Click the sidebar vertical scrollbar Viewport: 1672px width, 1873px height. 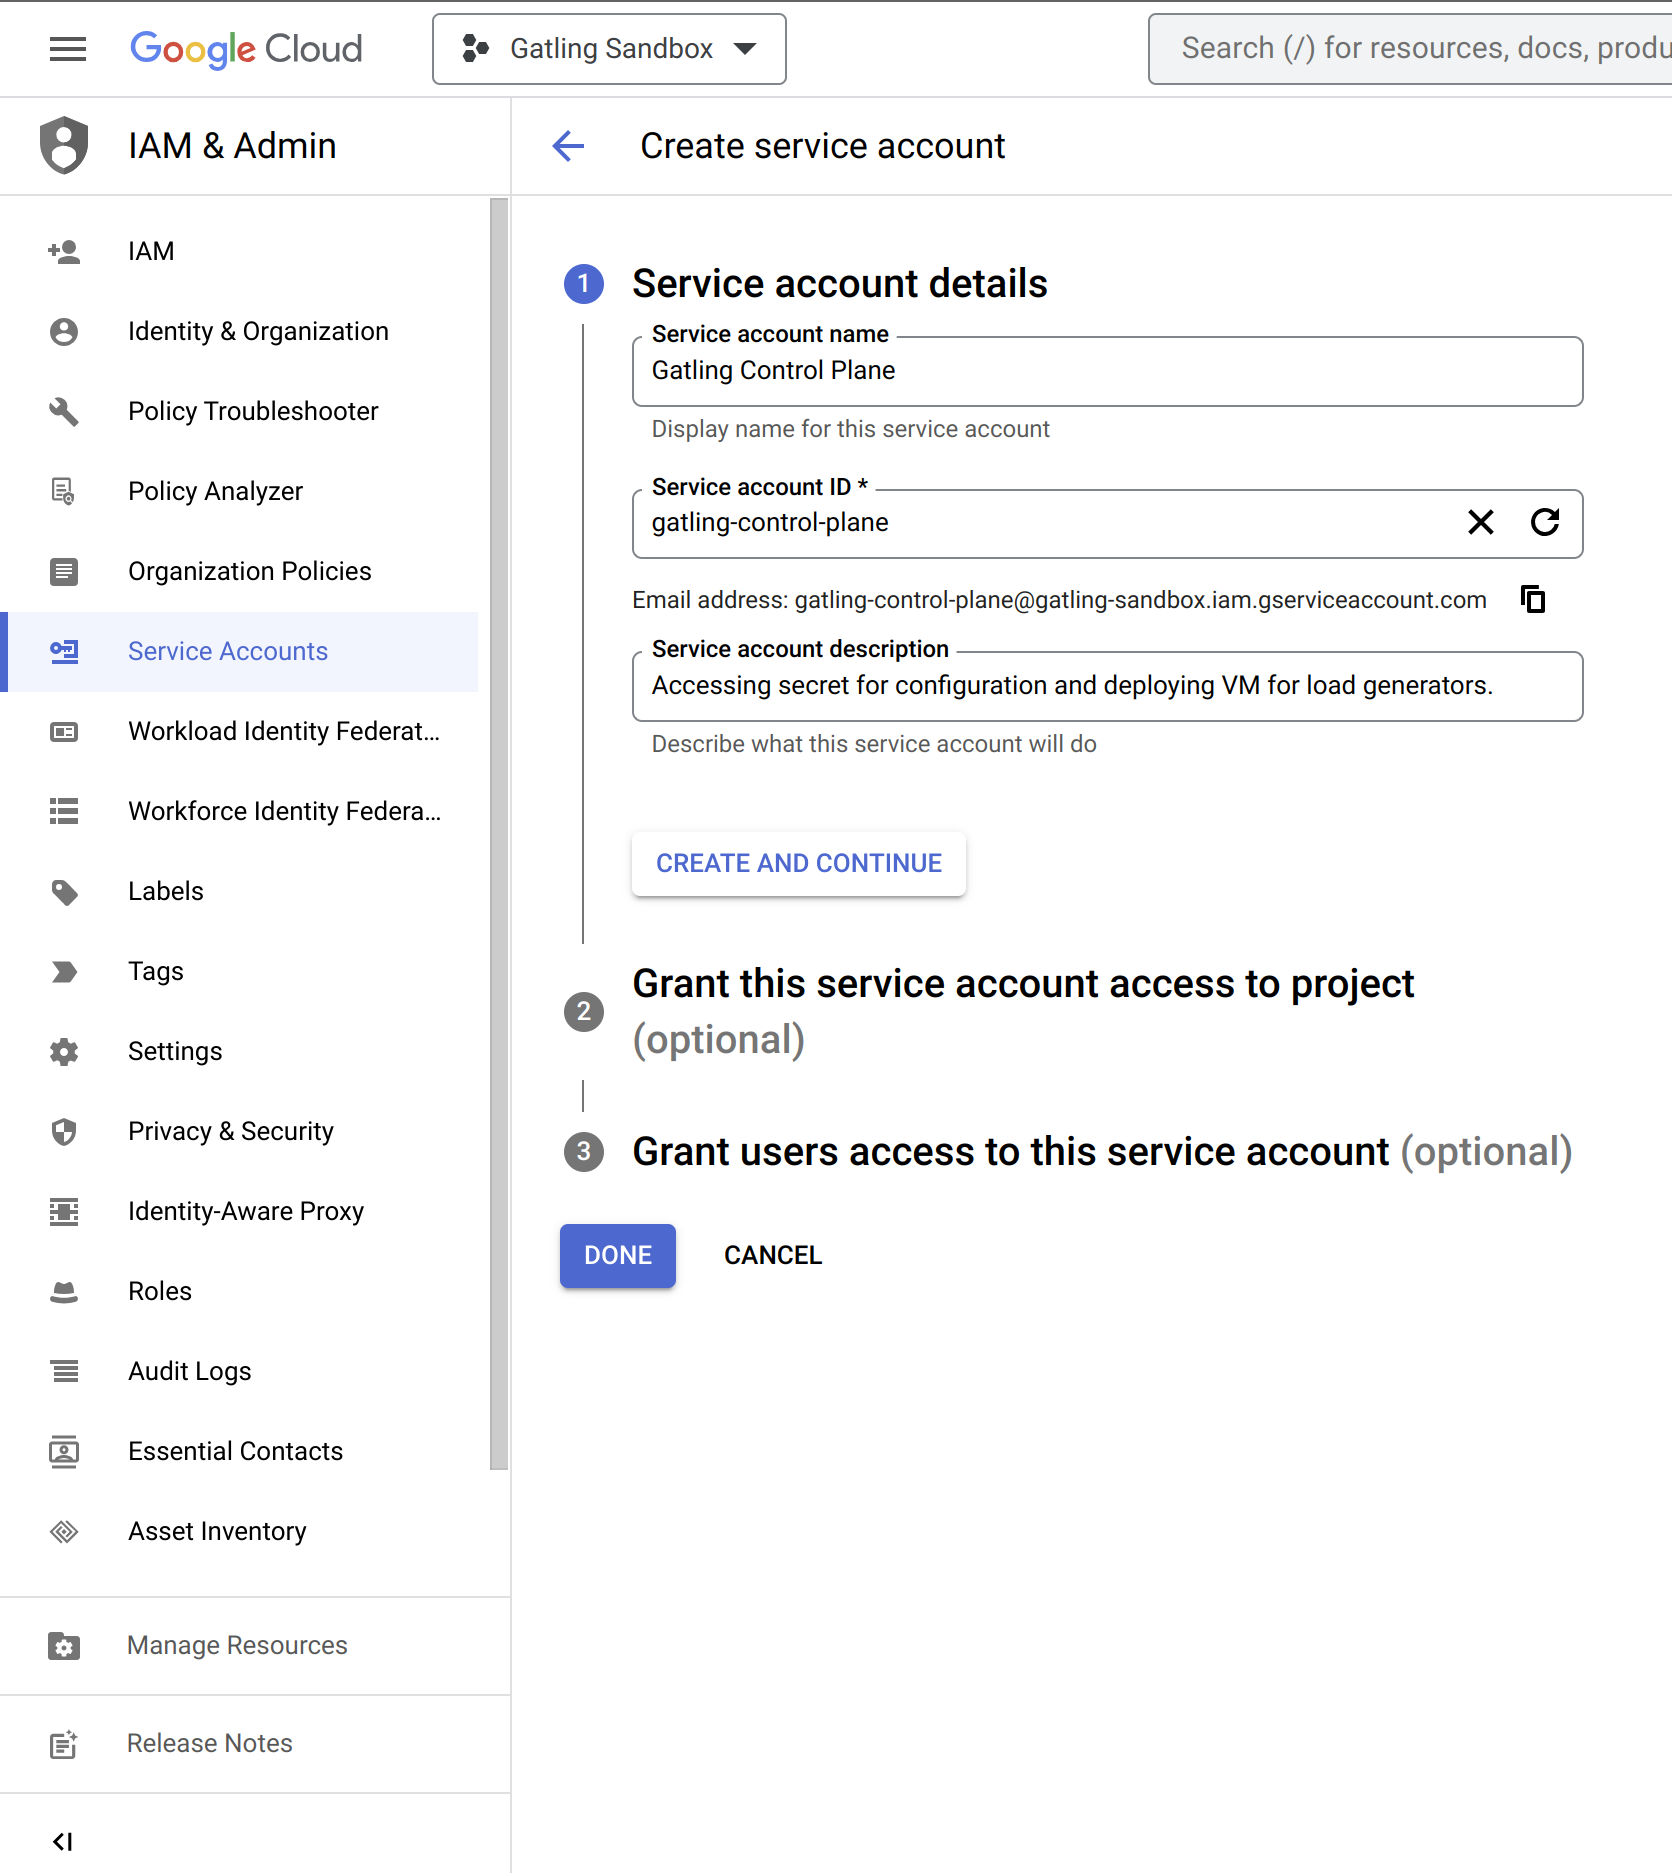pyautogui.click(x=499, y=834)
